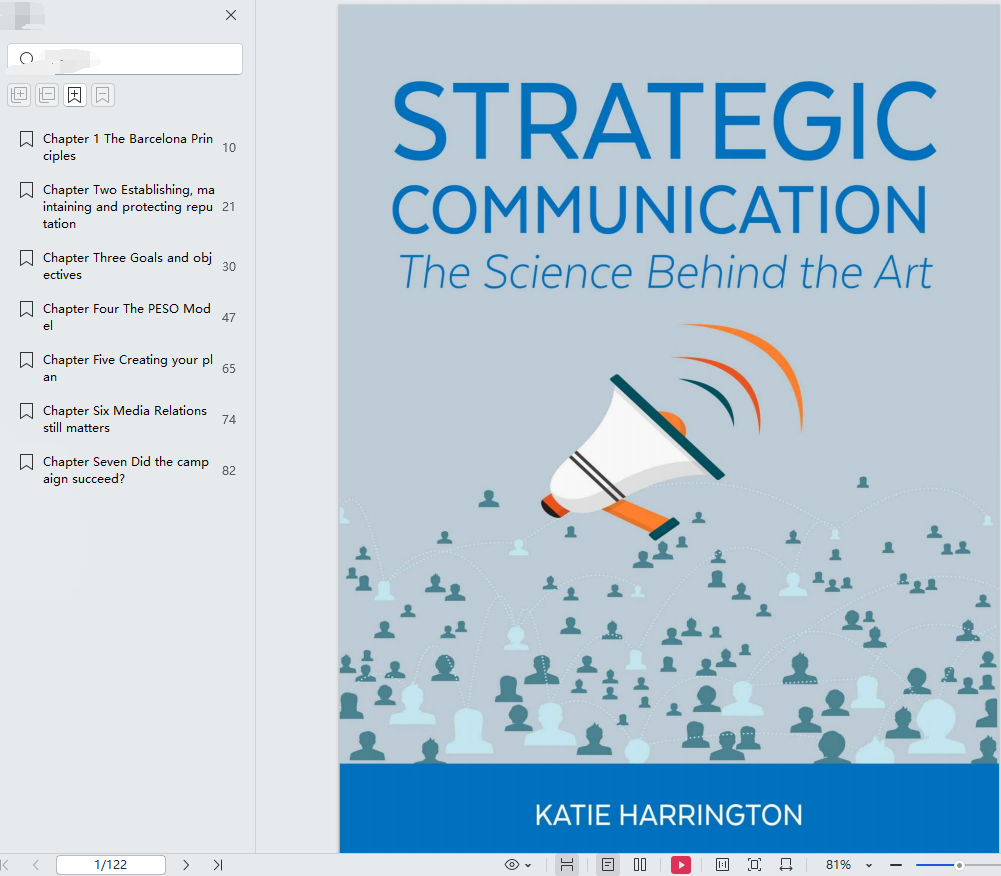The image size is (1001, 876).
Task: Click the book cover title STRATEGIC
Action: [665, 120]
